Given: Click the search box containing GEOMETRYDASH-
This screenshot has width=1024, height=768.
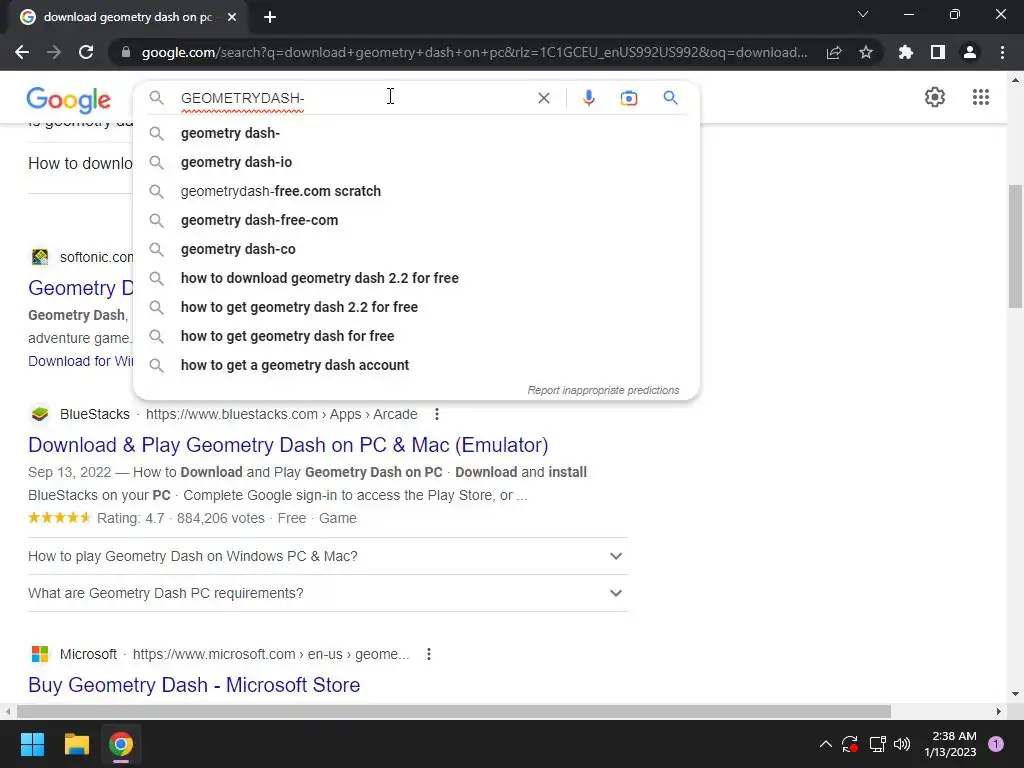Looking at the screenshot, I should [353, 98].
